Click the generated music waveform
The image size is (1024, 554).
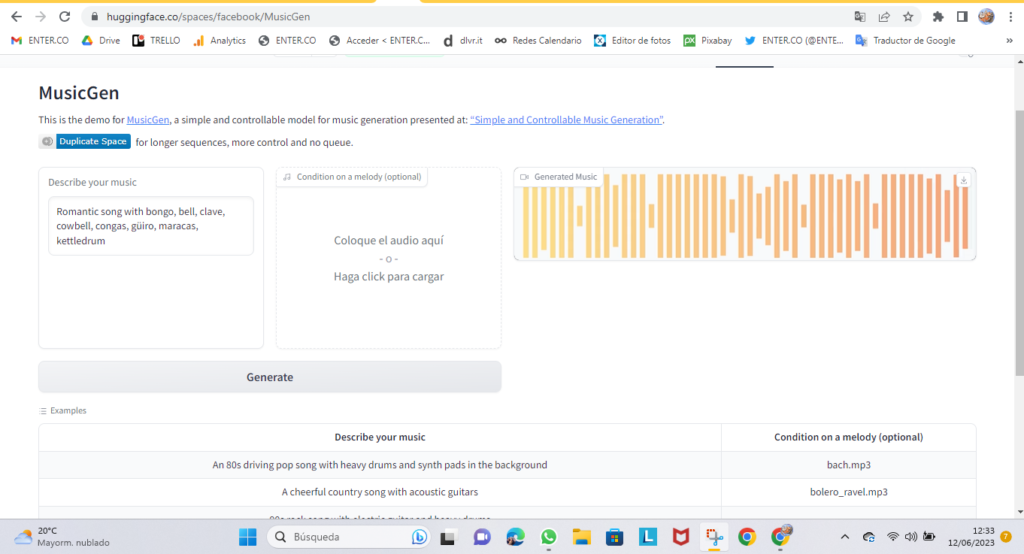[744, 216]
